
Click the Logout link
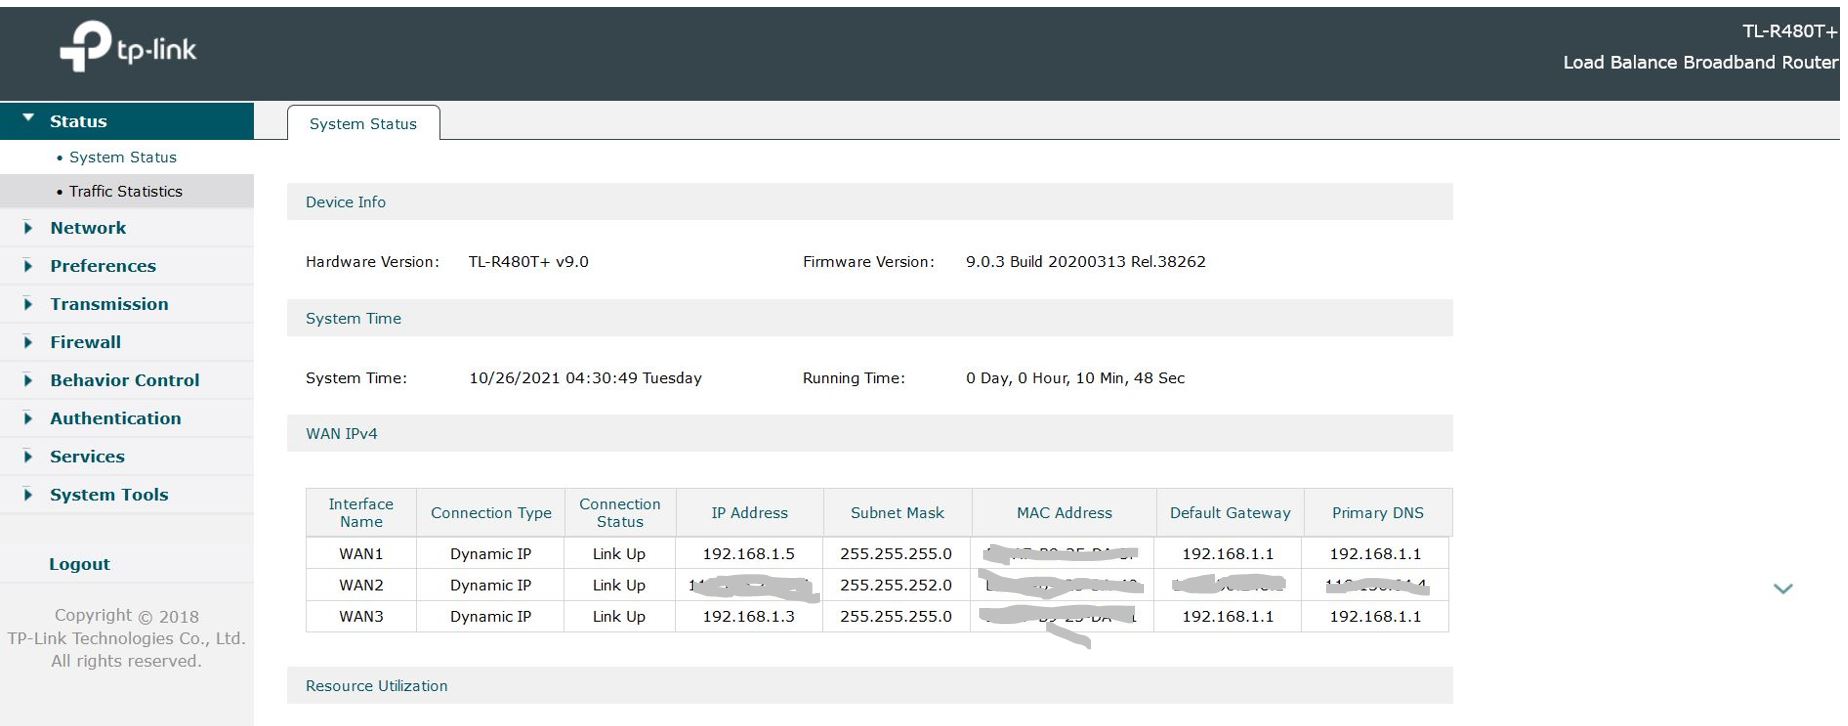point(79,564)
